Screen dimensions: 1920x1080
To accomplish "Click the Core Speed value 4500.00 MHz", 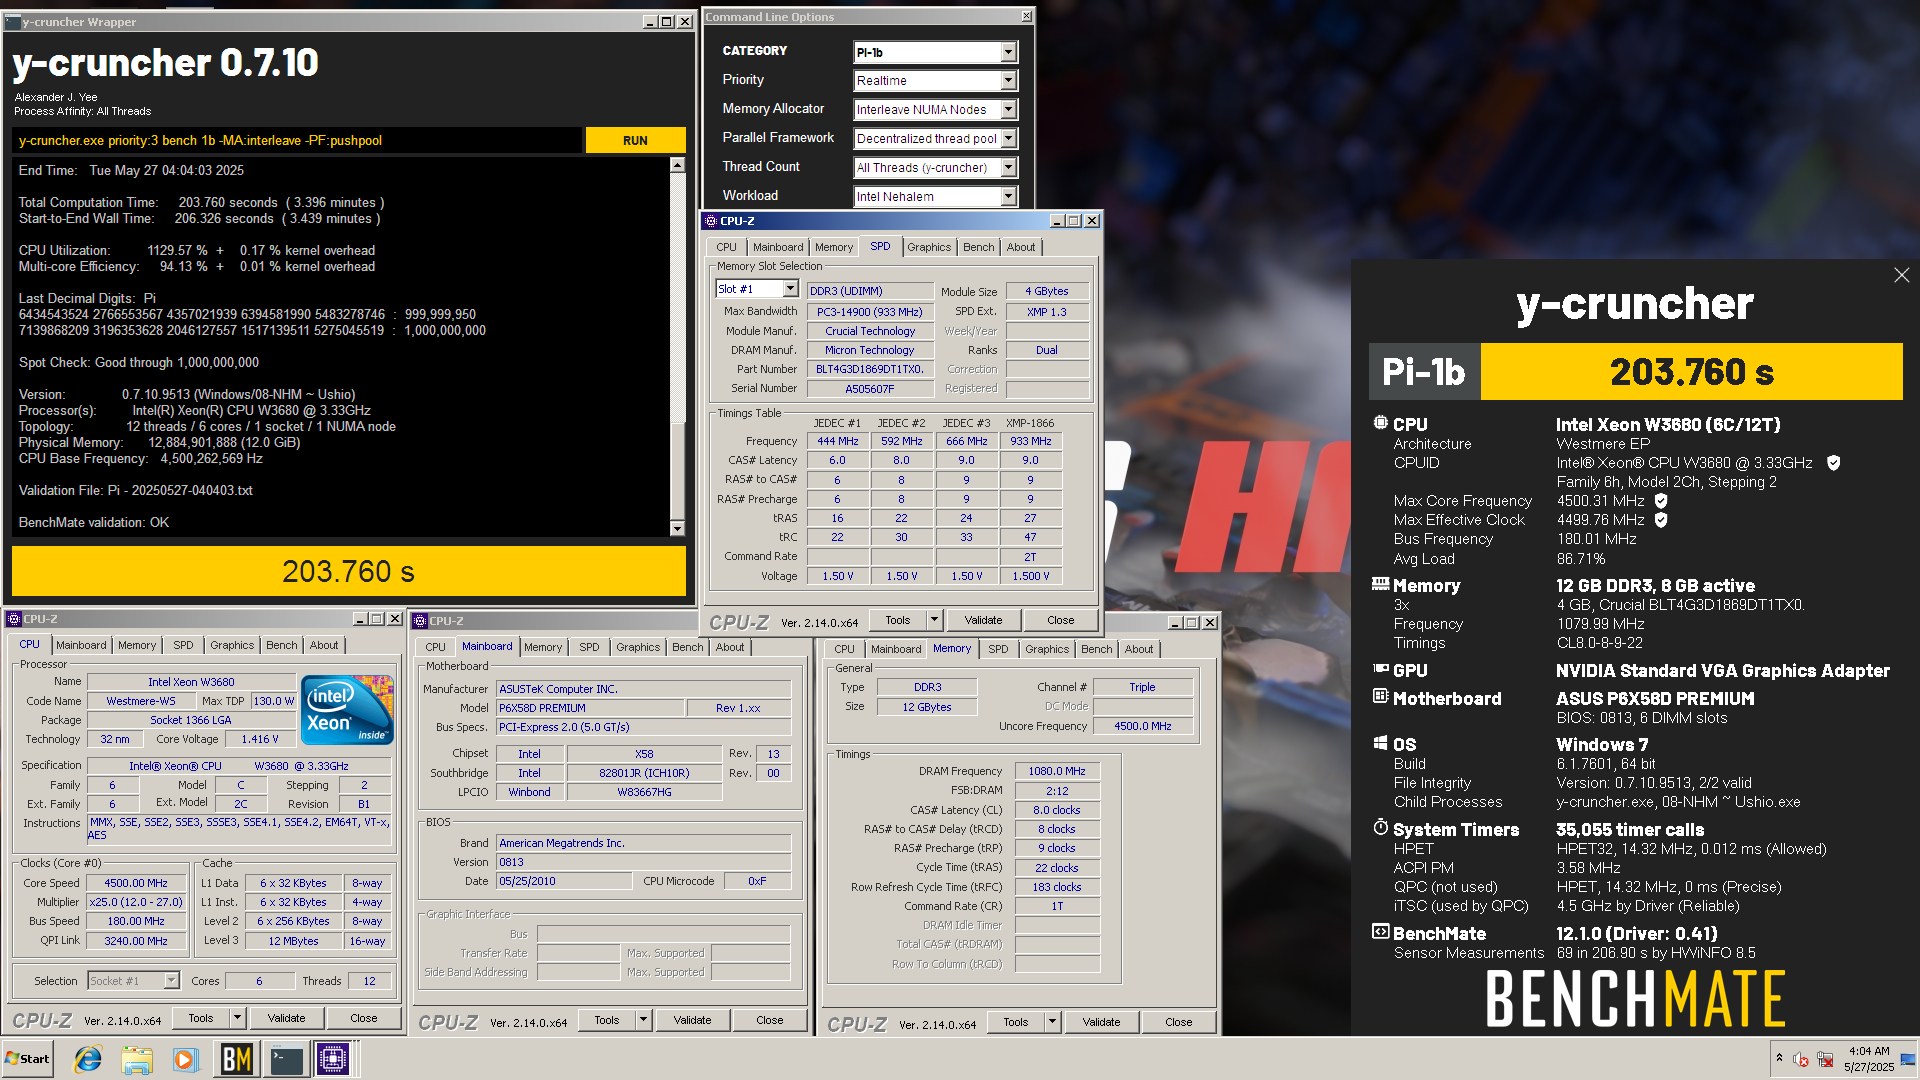I will click(x=136, y=883).
